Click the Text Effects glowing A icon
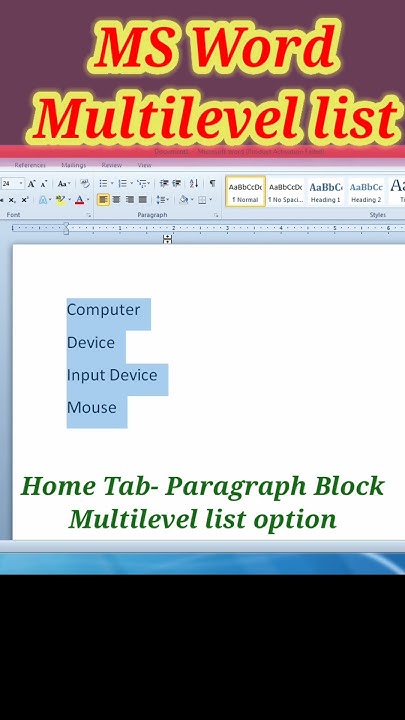 click(43, 200)
